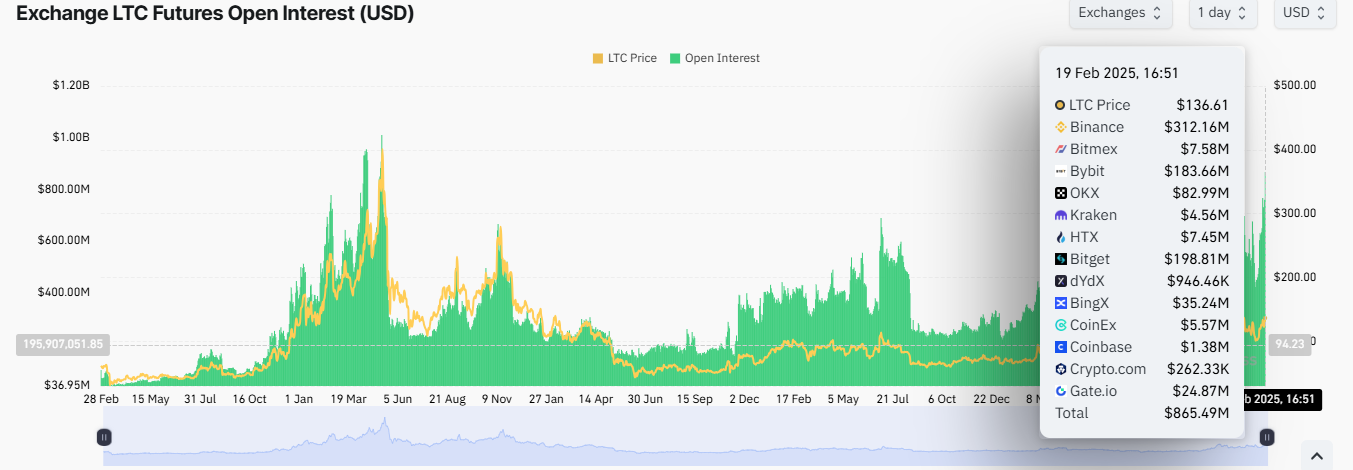The height and width of the screenshot is (470, 1353).
Task: Click the Gate.io logo icon
Action: tap(1060, 391)
